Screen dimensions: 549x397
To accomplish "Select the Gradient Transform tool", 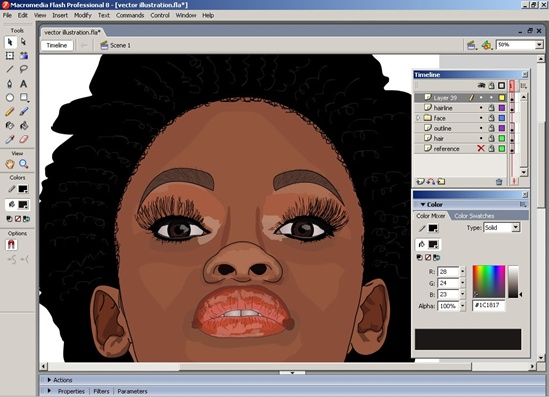I will point(23,56).
